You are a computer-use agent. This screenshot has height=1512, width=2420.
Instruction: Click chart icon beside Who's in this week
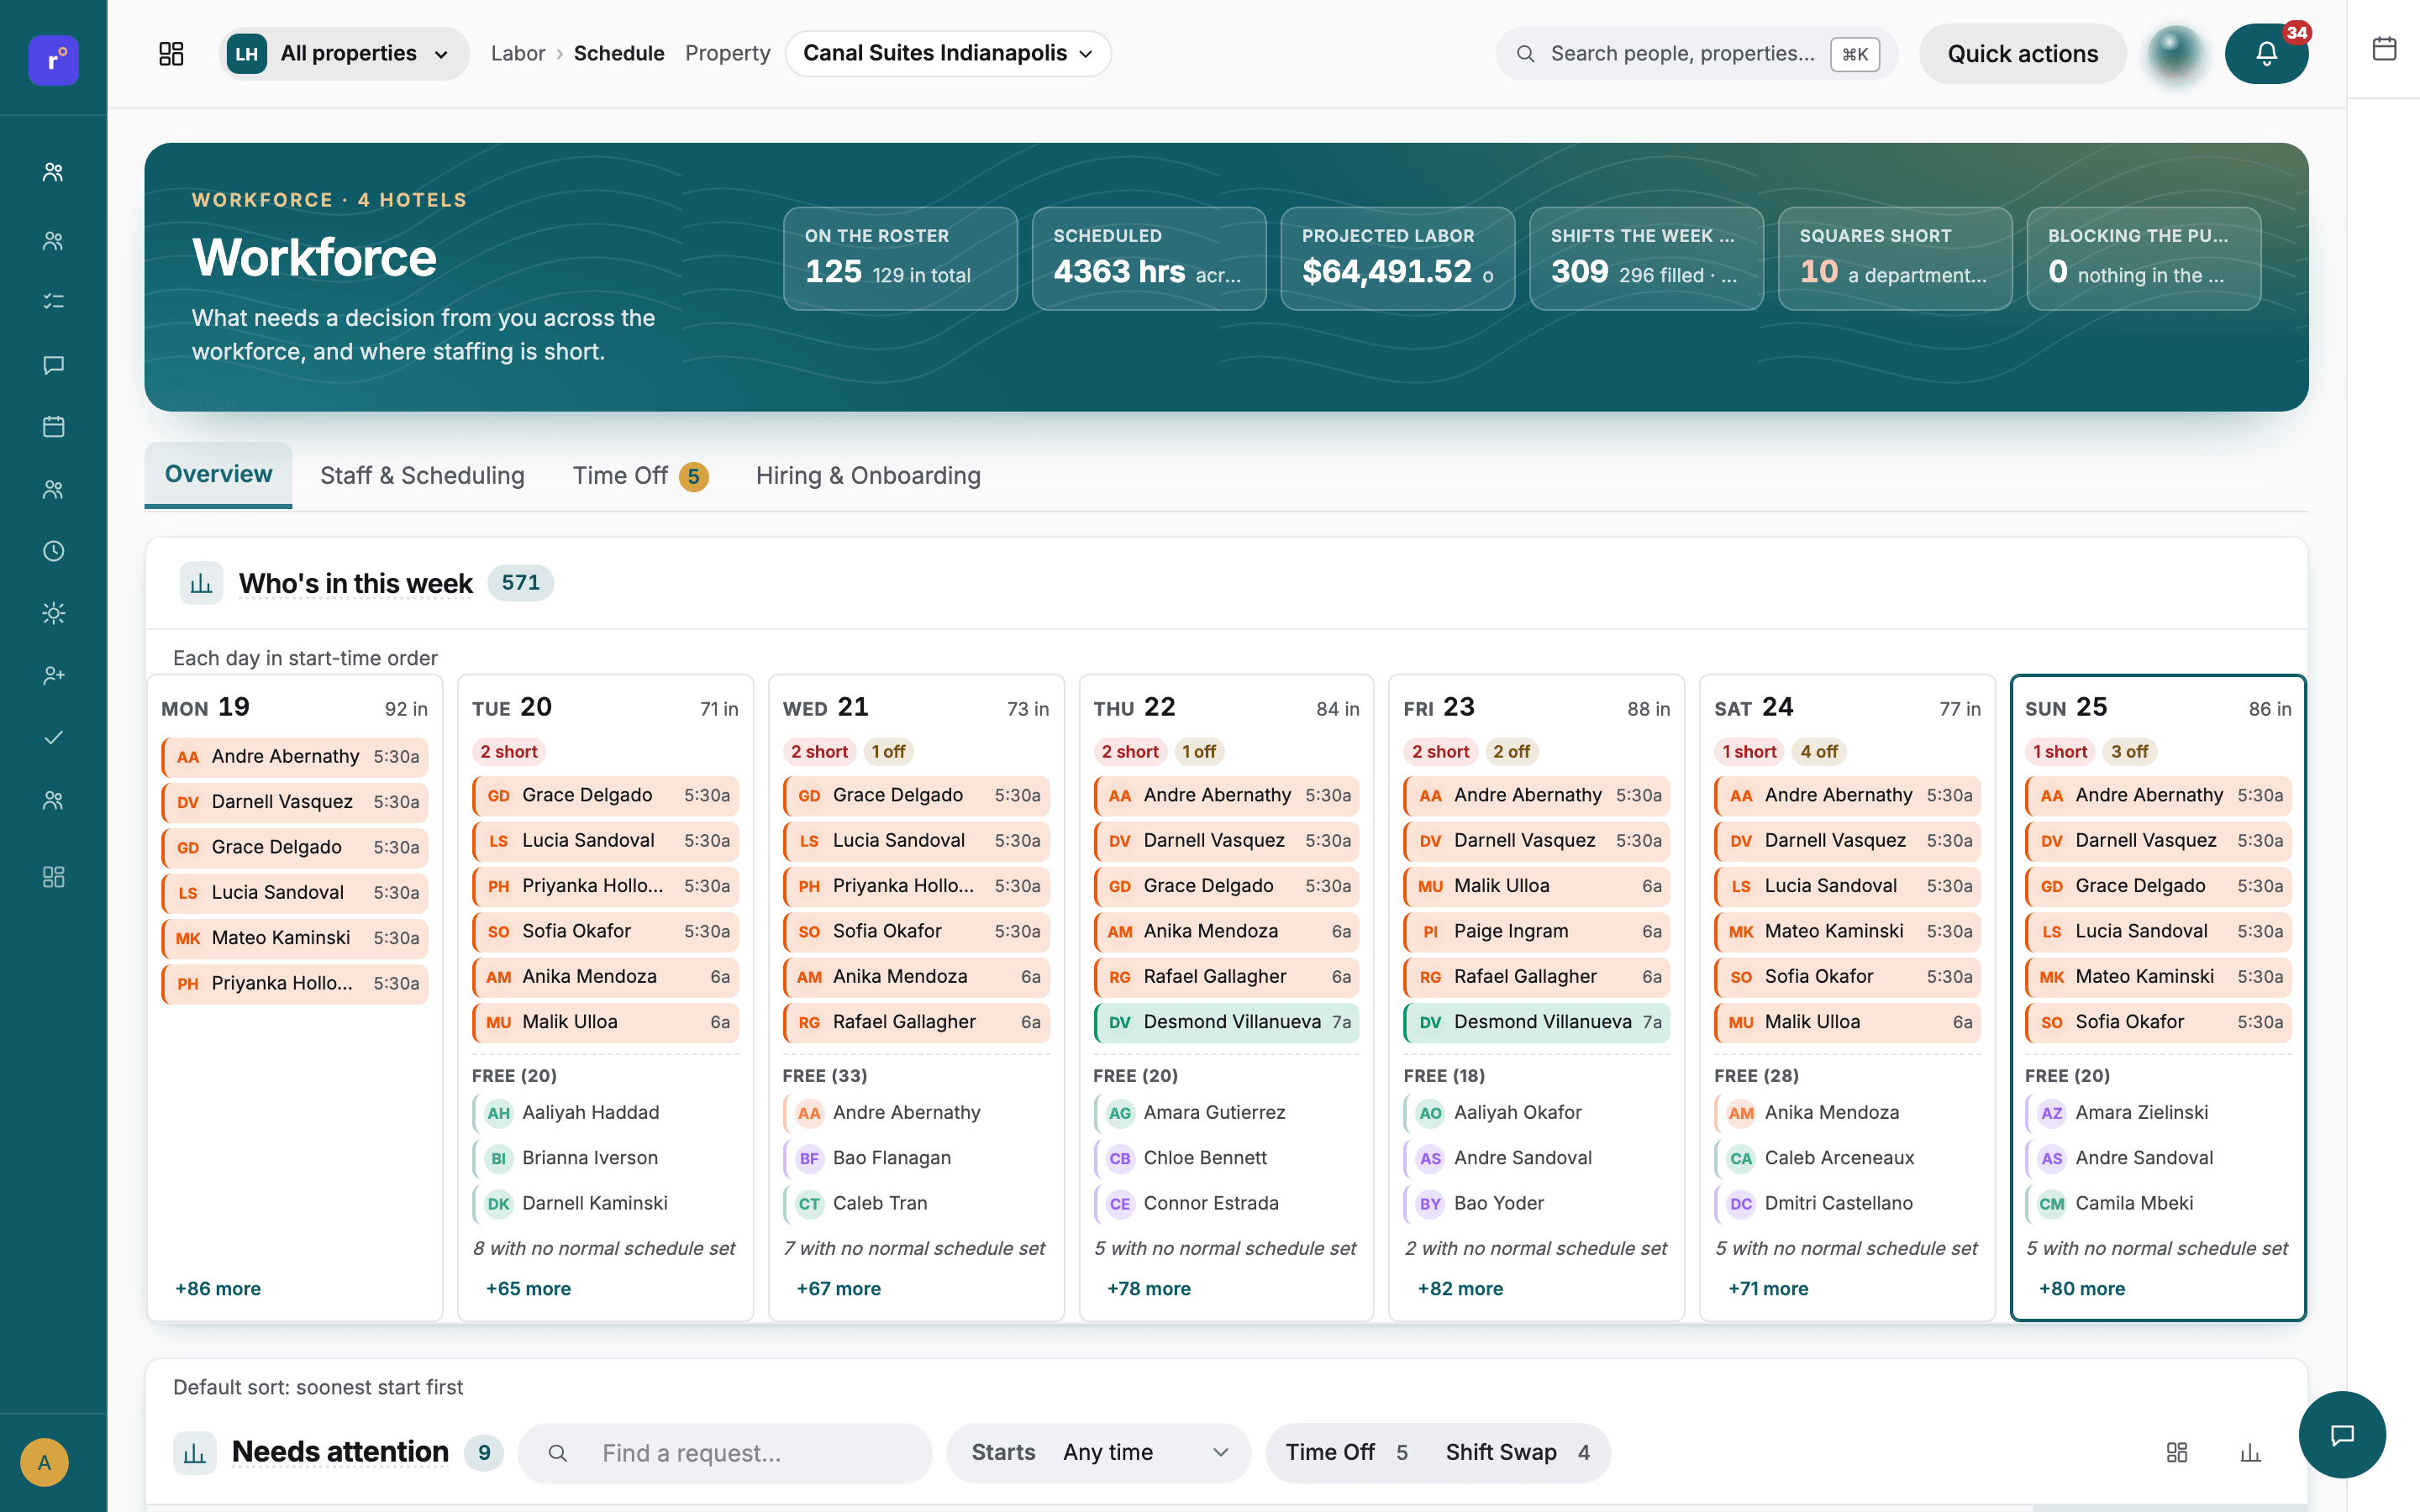[201, 583]
